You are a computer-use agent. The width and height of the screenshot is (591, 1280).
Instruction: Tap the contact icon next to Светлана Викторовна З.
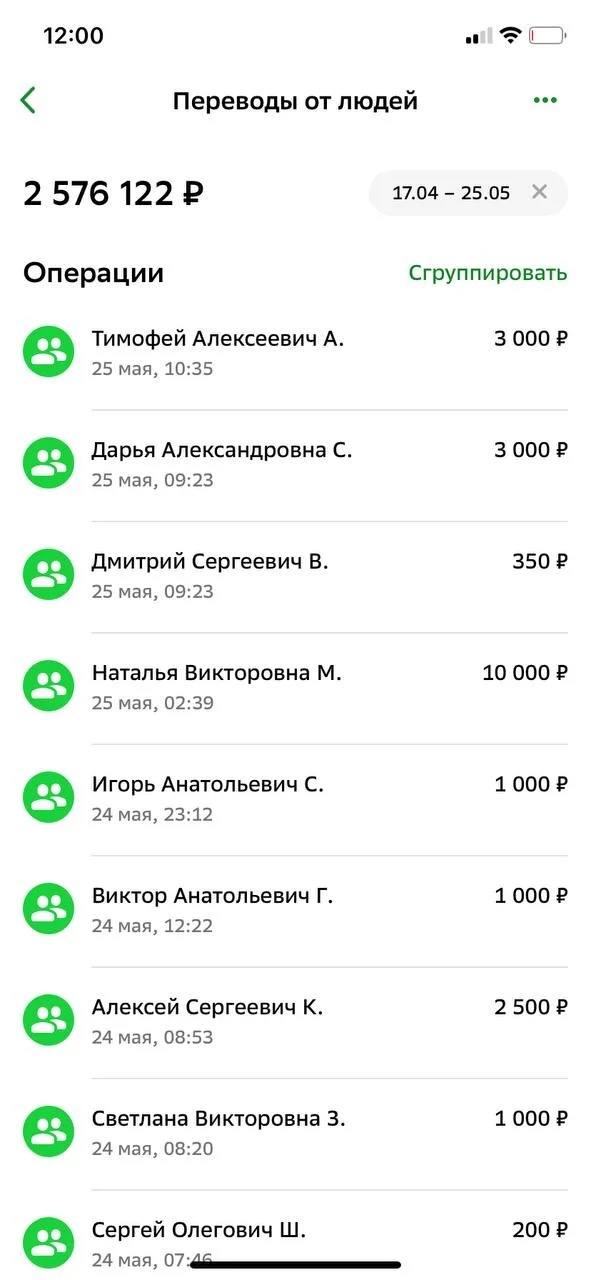[x=47, y=1130]
